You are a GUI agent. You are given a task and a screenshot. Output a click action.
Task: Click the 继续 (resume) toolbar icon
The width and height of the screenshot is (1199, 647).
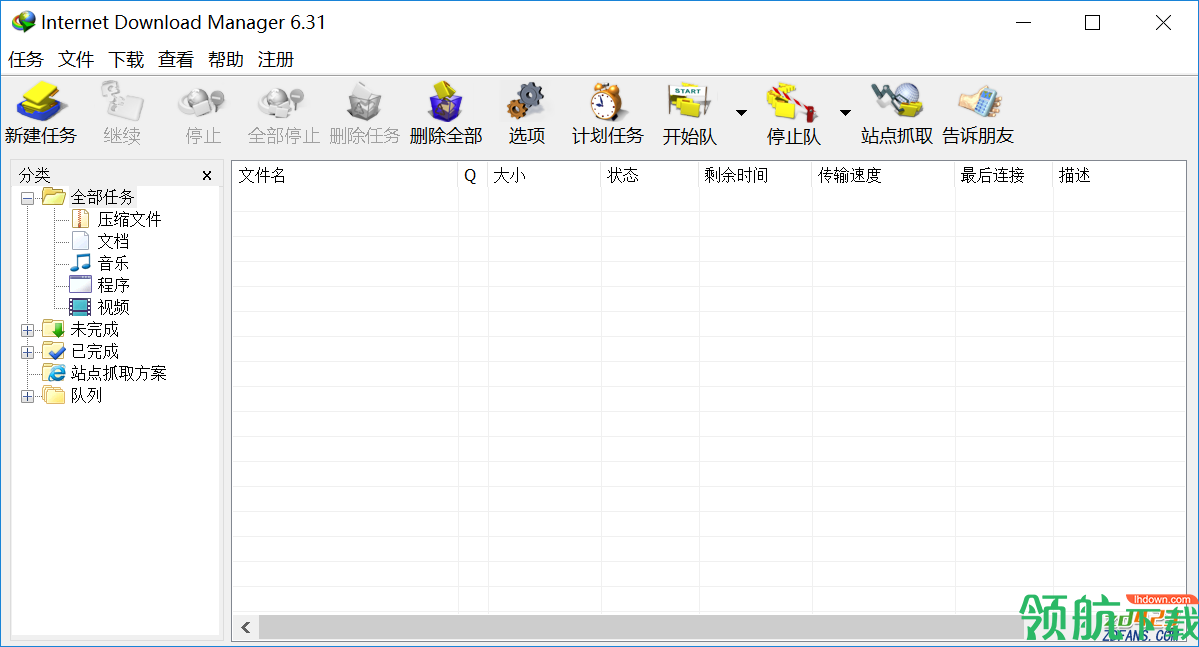(122, 102)
